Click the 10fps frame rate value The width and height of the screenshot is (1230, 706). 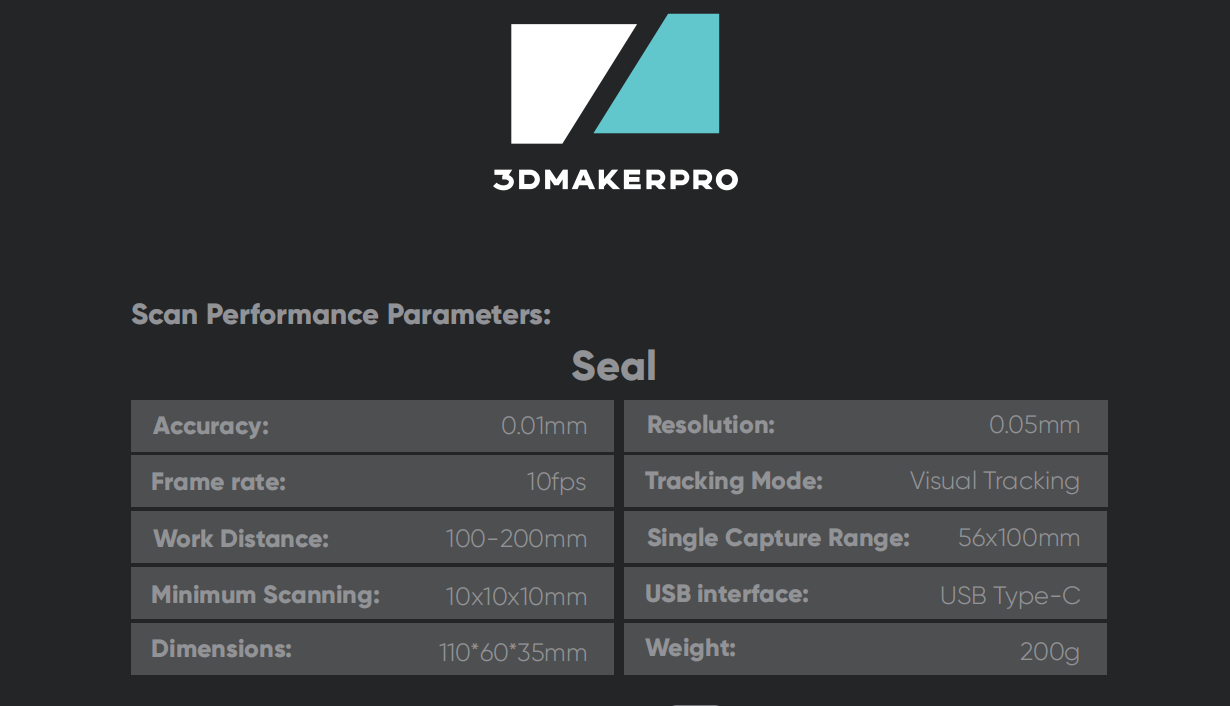[x=556, y=482]
